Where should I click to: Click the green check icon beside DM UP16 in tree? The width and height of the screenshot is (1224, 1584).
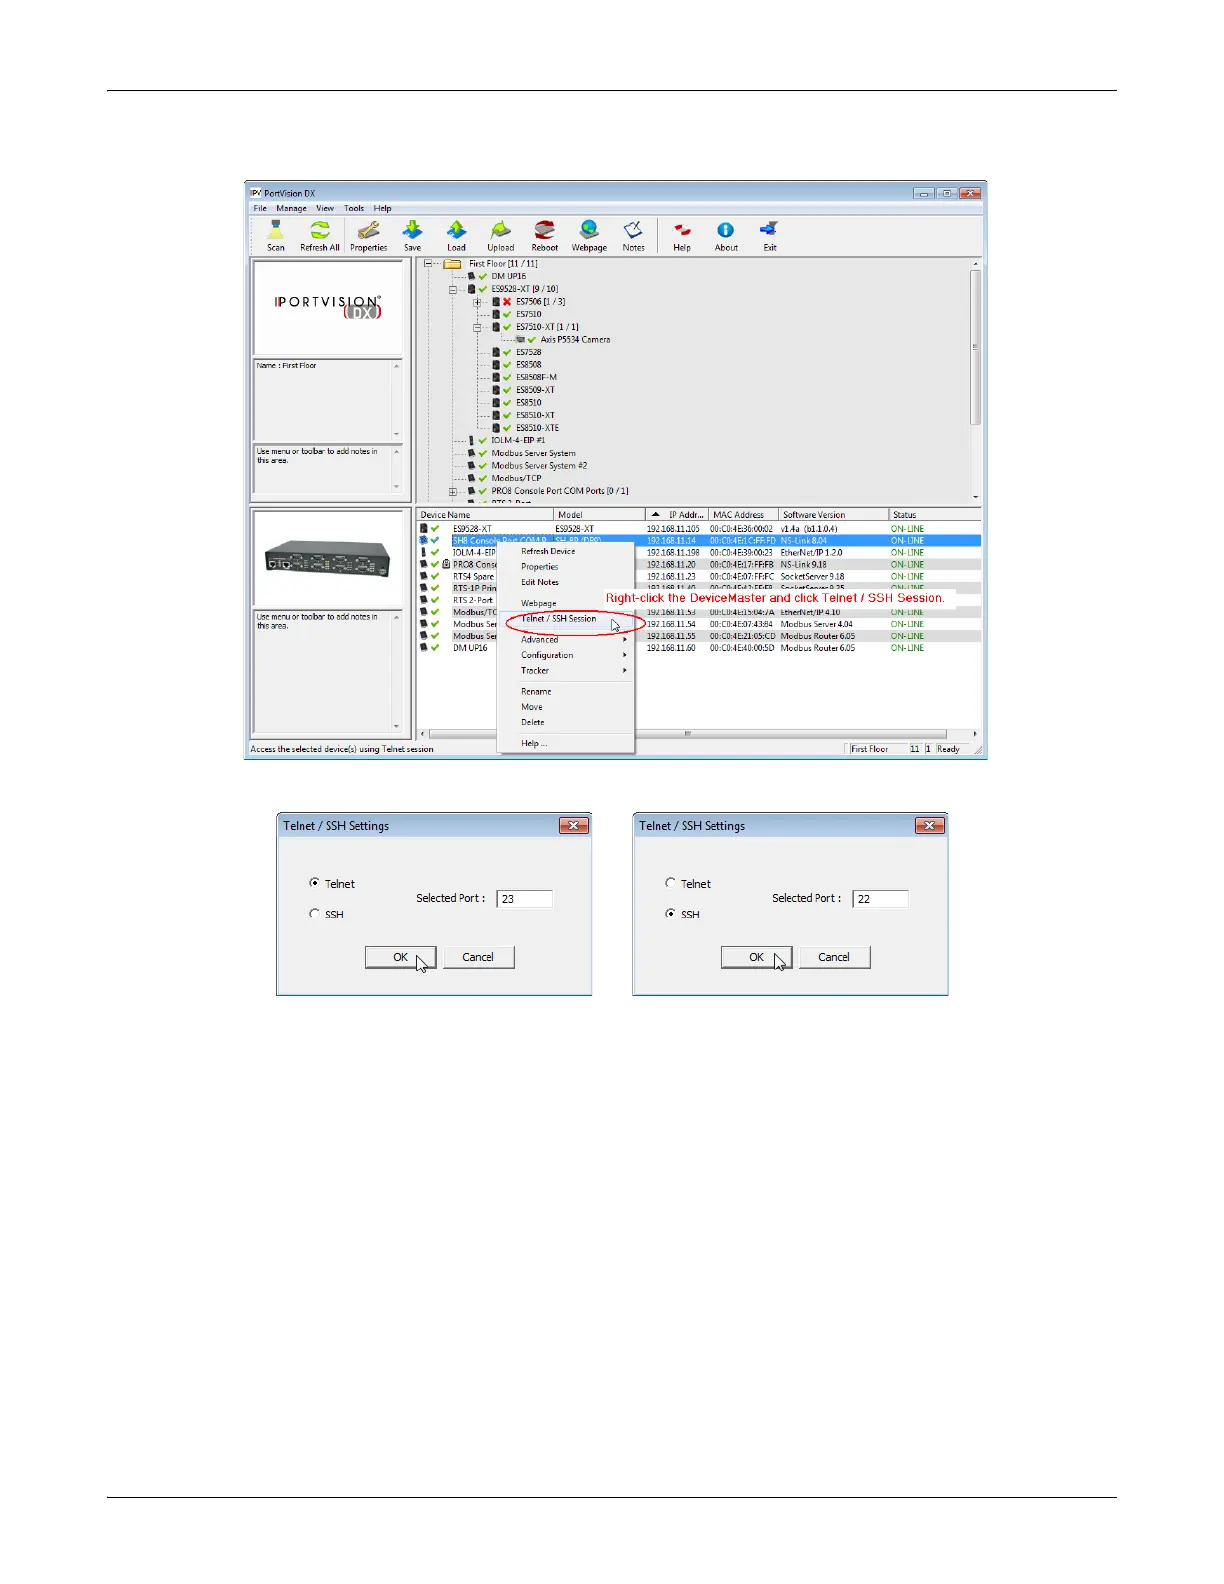[x=483, y=277]
